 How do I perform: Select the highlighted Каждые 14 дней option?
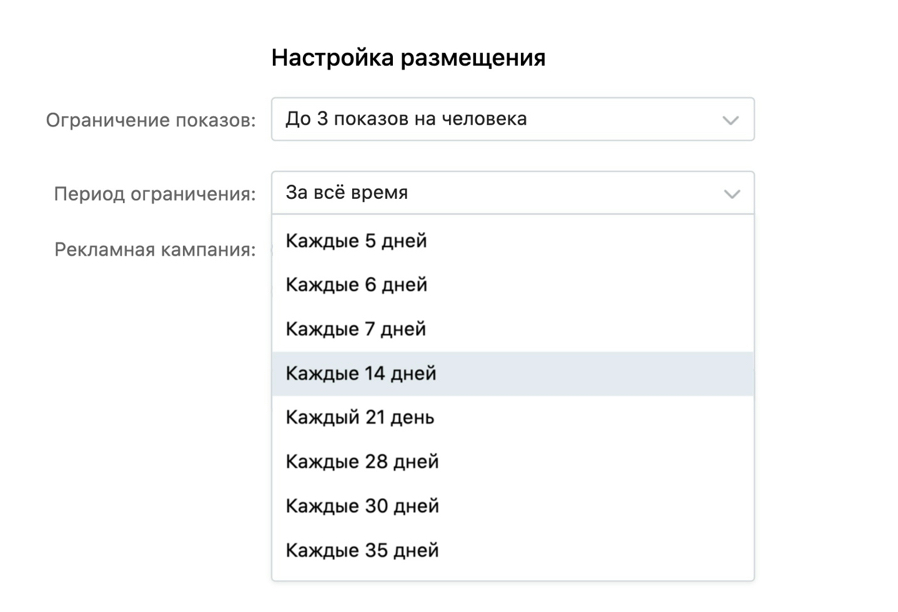point(360,372)
